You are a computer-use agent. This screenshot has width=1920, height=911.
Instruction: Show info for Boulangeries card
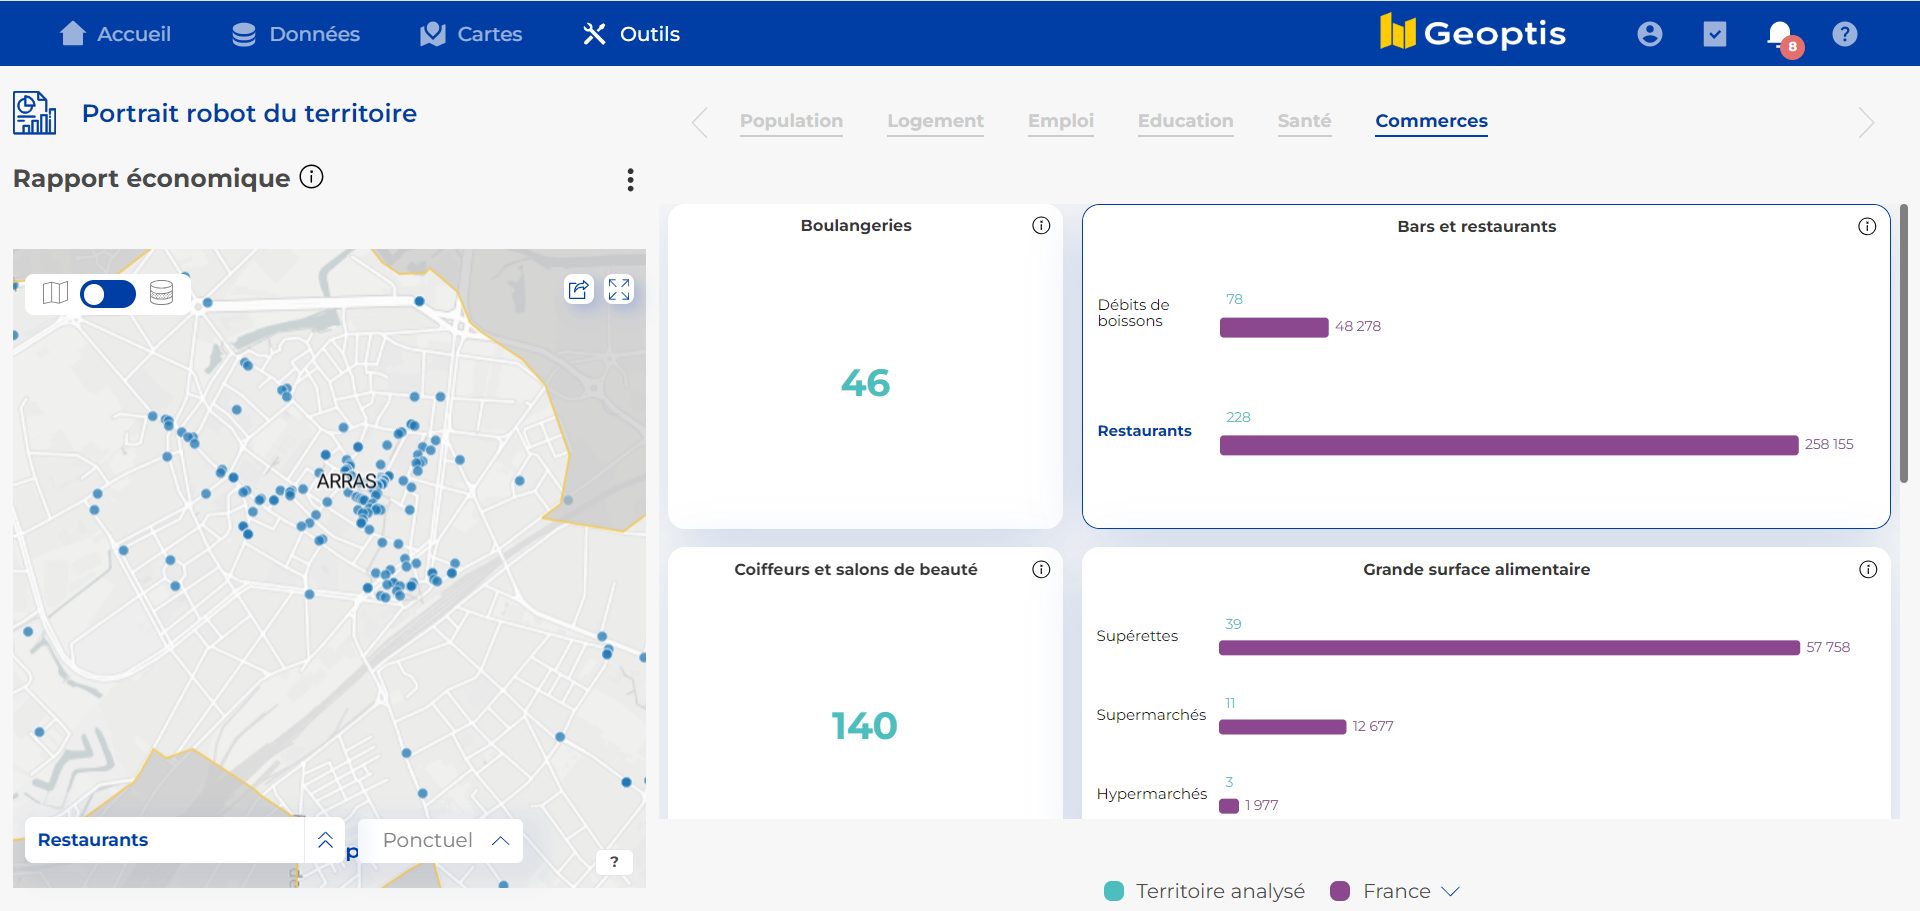tap(1041, 226)
